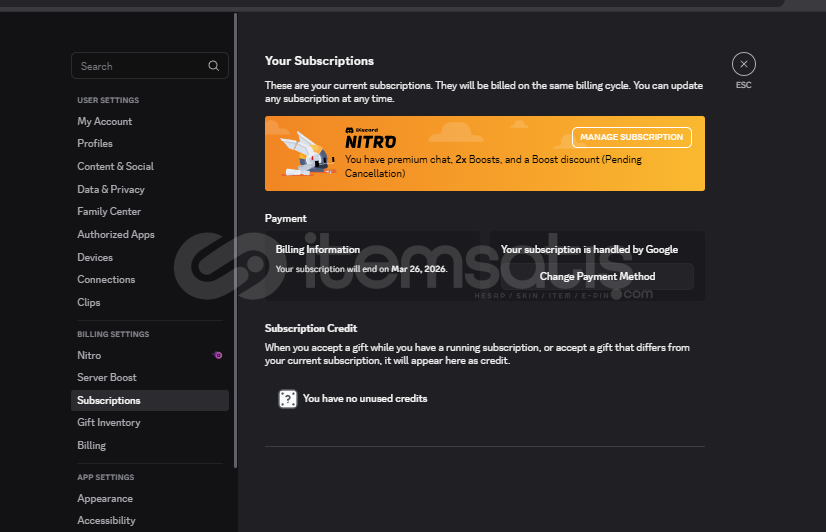The image size is (826, 532).
Task: Click the Nitro mascot illustration
Action: (308, 154)
